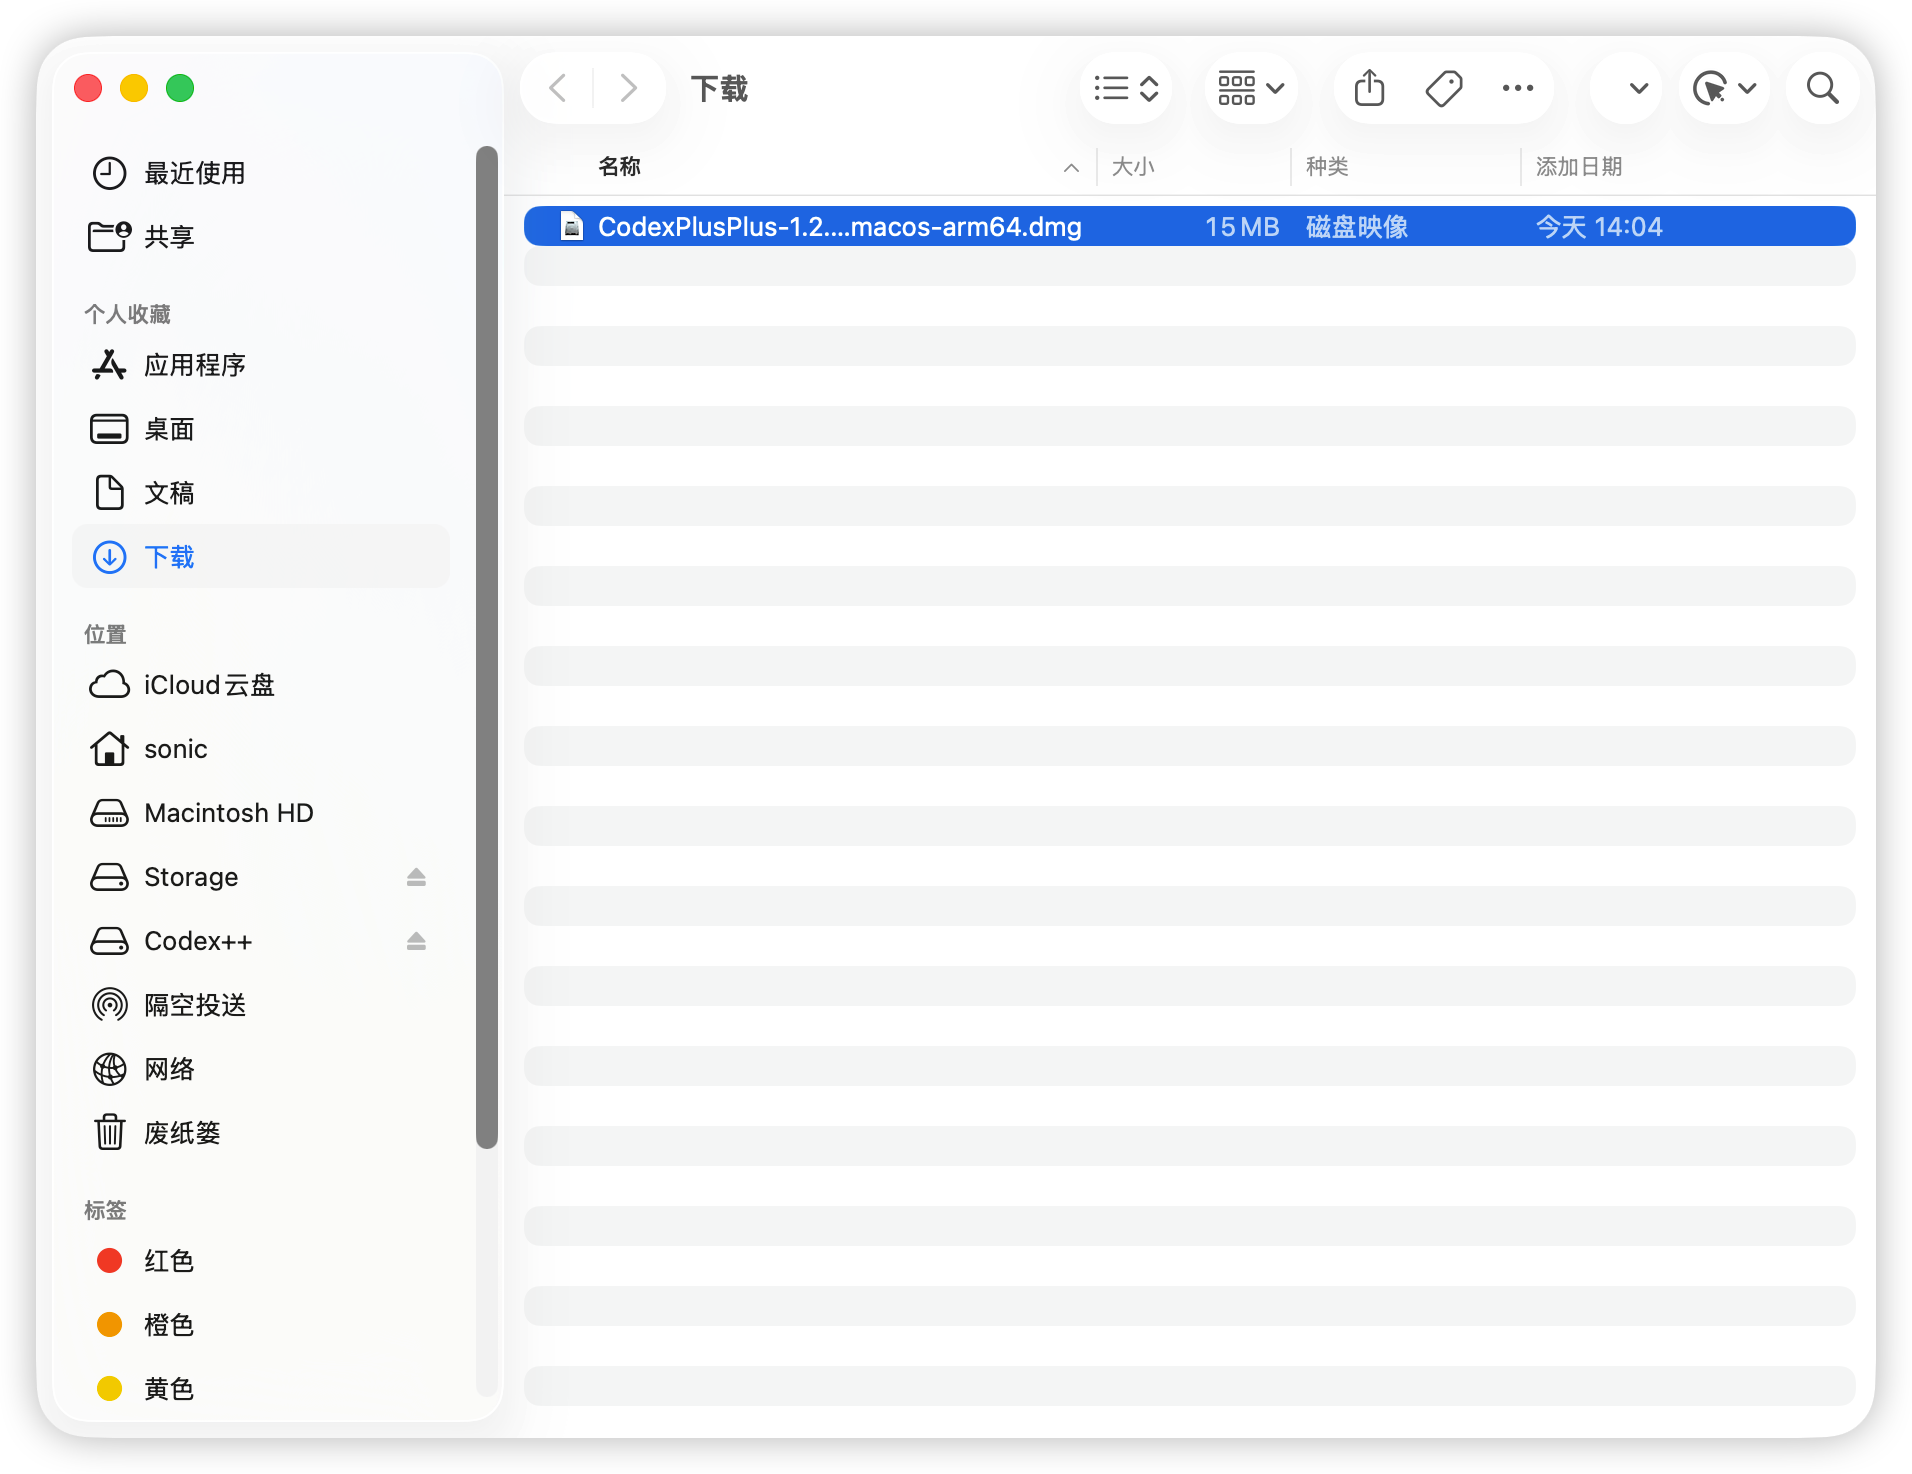Click the orange tag color dot
This screenshot has height=1474, width=1912.
109,1325
